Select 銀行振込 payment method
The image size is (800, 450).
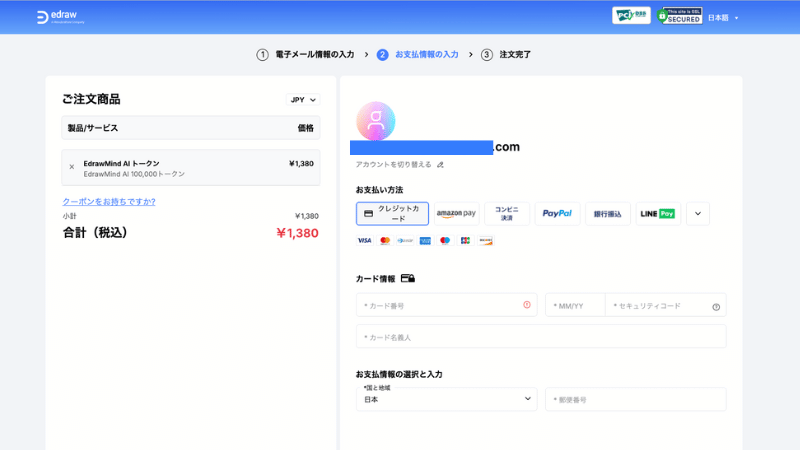(608, 214)
